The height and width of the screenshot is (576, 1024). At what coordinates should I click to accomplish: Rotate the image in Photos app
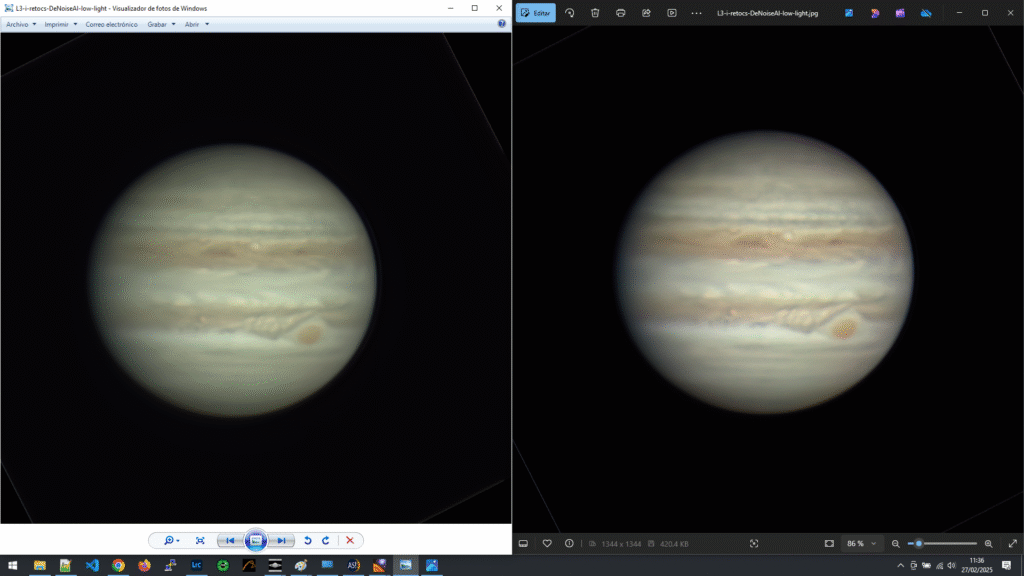click(x=569, y=13)
